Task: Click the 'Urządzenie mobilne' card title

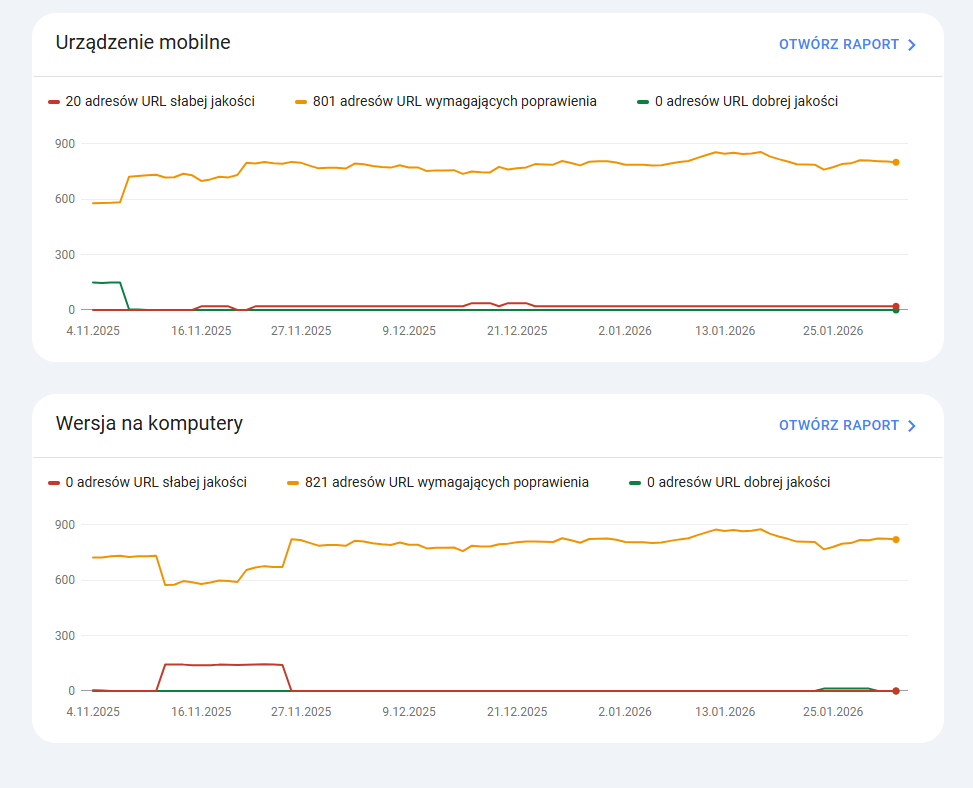Action: click(143, 42)
